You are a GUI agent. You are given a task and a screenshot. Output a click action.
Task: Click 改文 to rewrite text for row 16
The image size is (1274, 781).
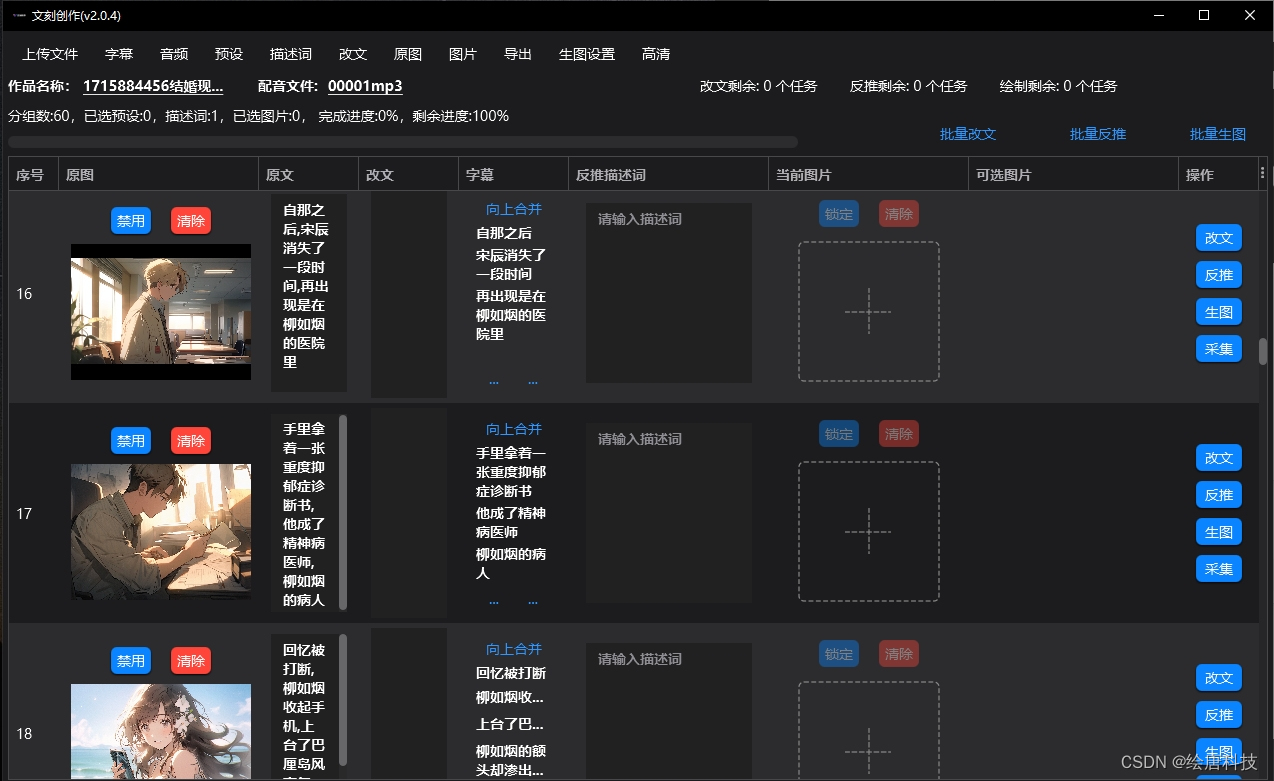tap(1218, 237)
